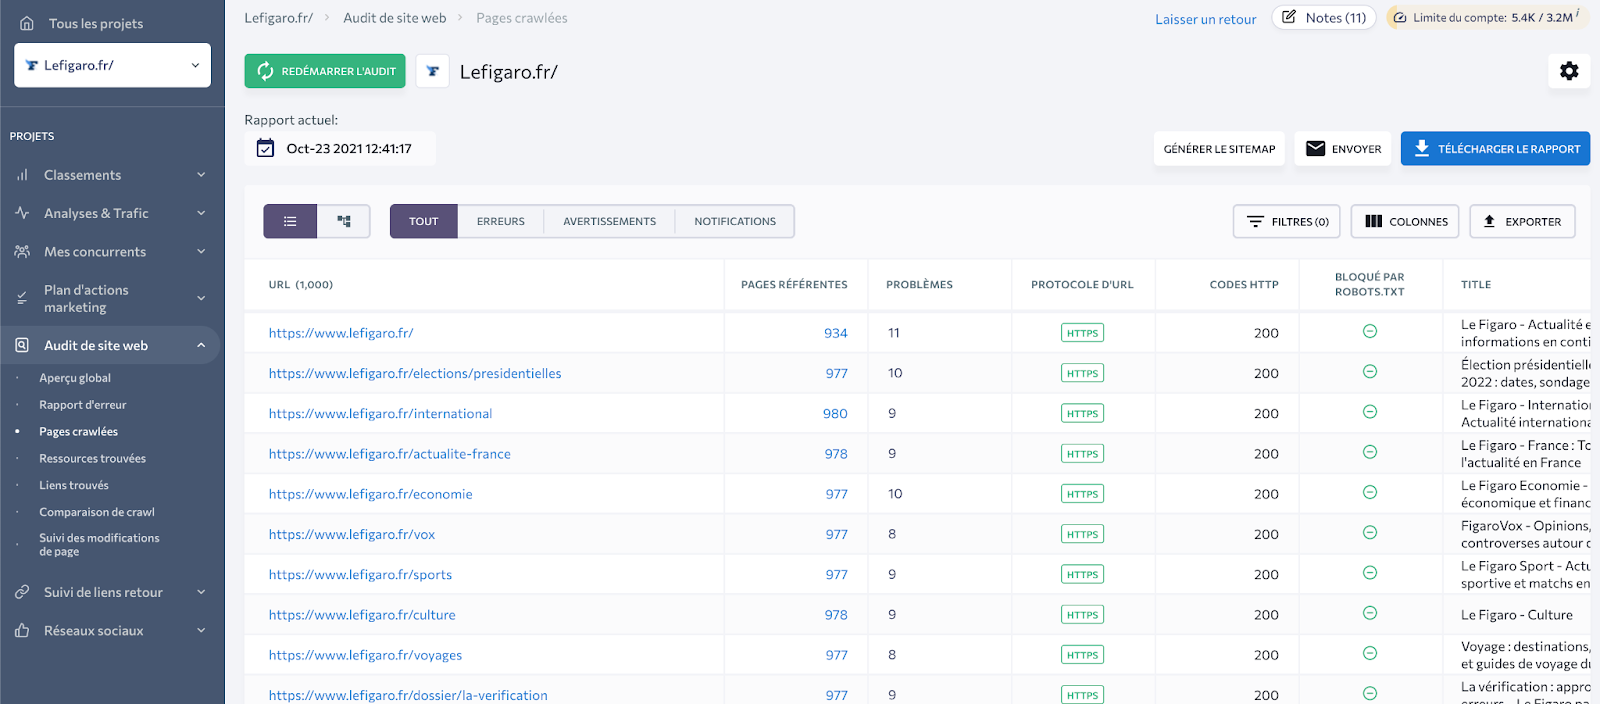Click the ENVOYER button
1600x704 pixels.
(x=1343, y=149)
